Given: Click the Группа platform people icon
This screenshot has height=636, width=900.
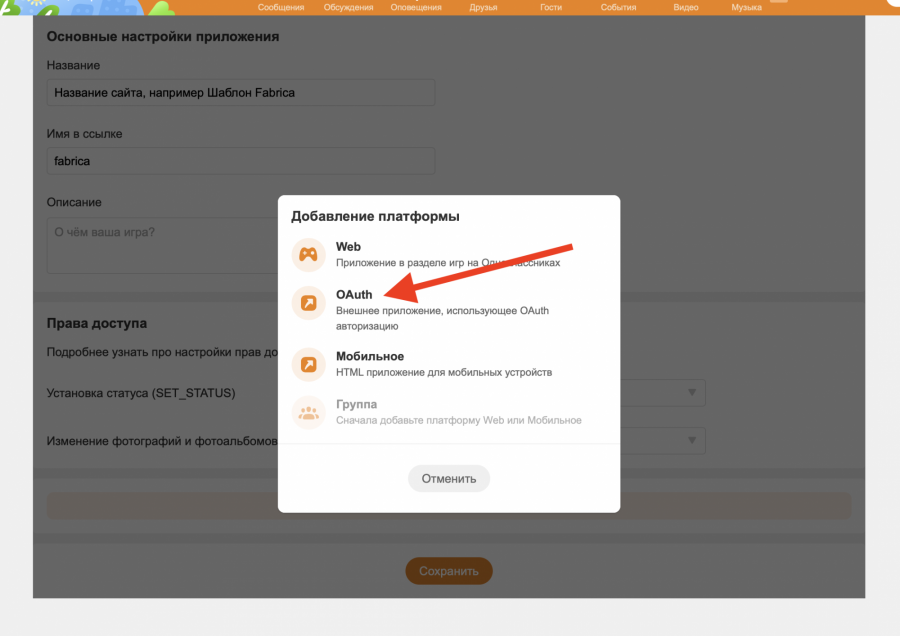Looking at the screenshot, I should (309, 412).
